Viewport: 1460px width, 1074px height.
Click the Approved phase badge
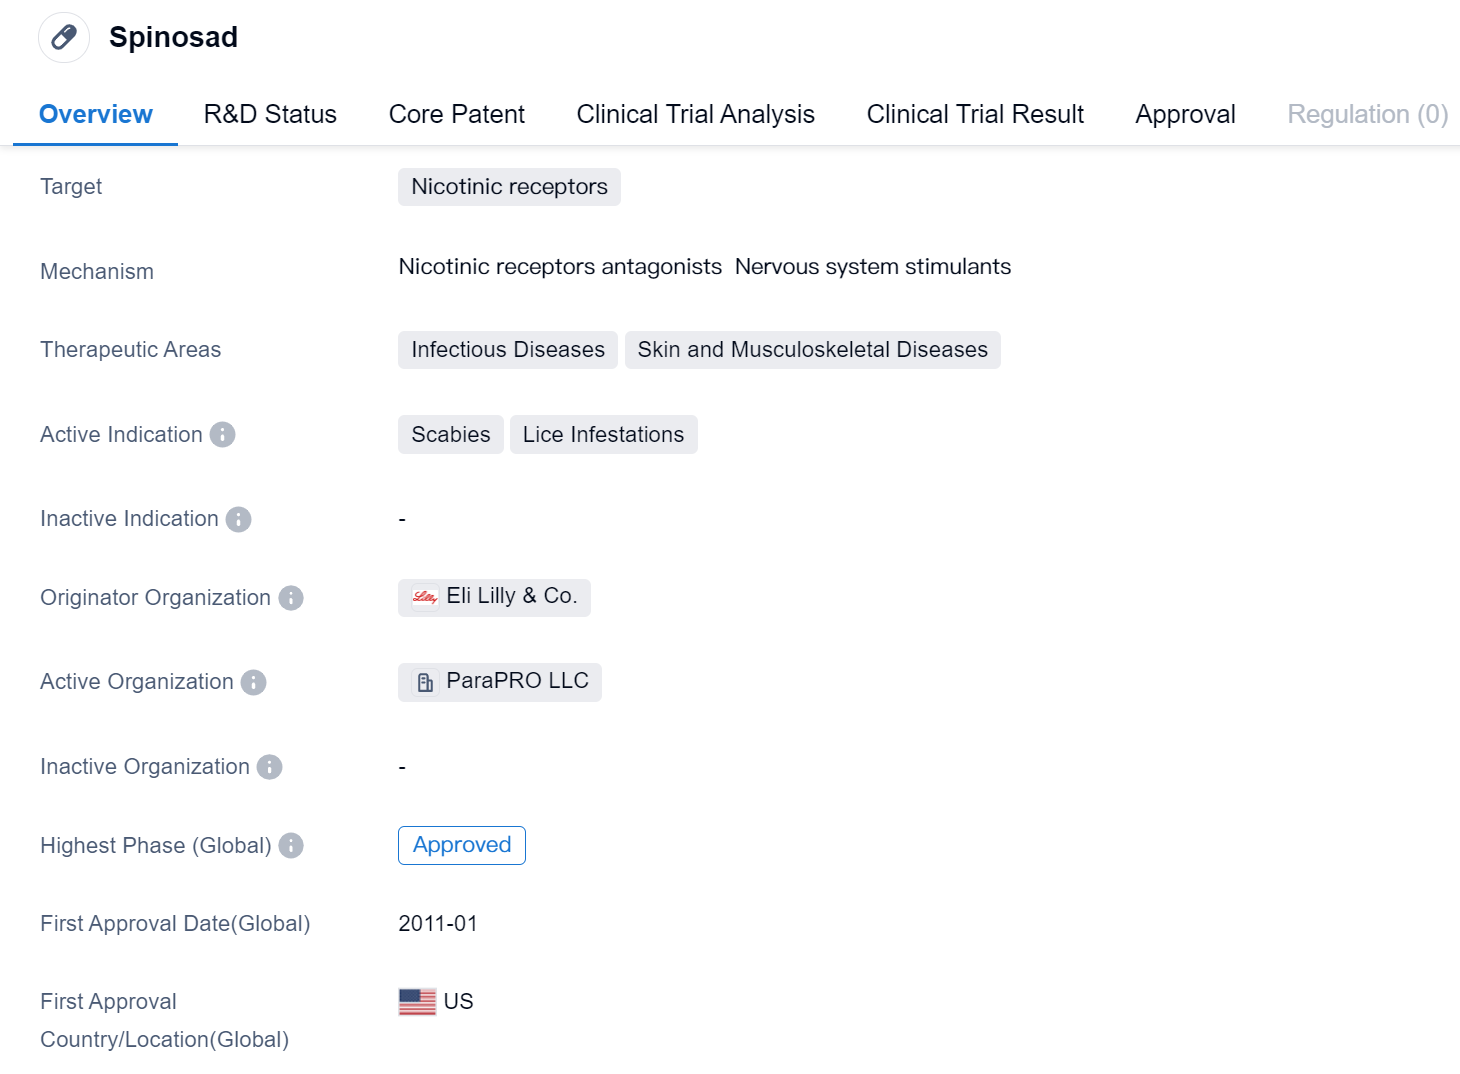coord(461,845)
